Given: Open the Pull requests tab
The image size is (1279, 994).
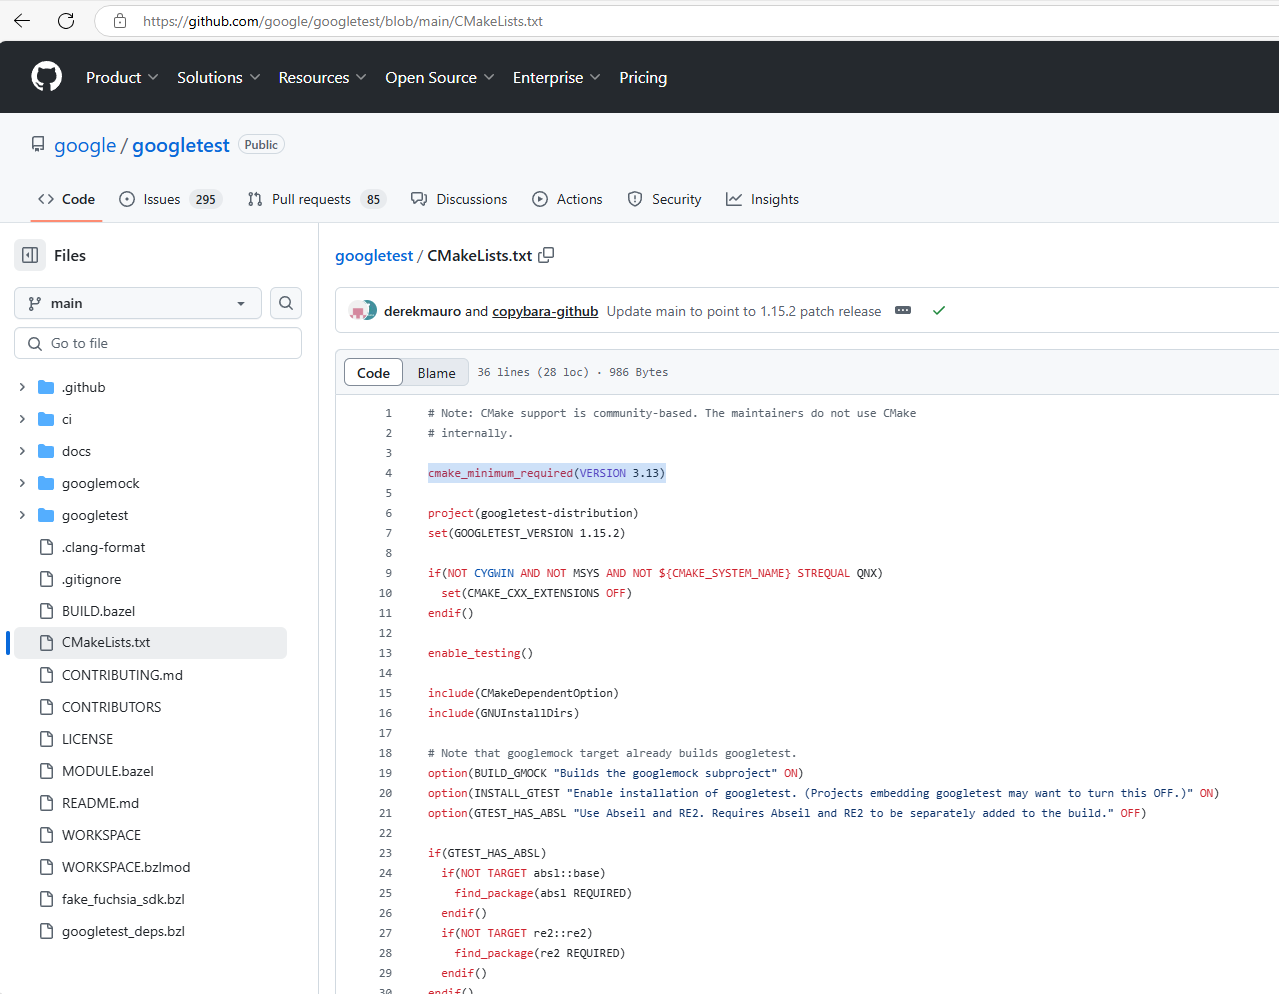Looking at the screenshot, I should click(x=316, y=199).
